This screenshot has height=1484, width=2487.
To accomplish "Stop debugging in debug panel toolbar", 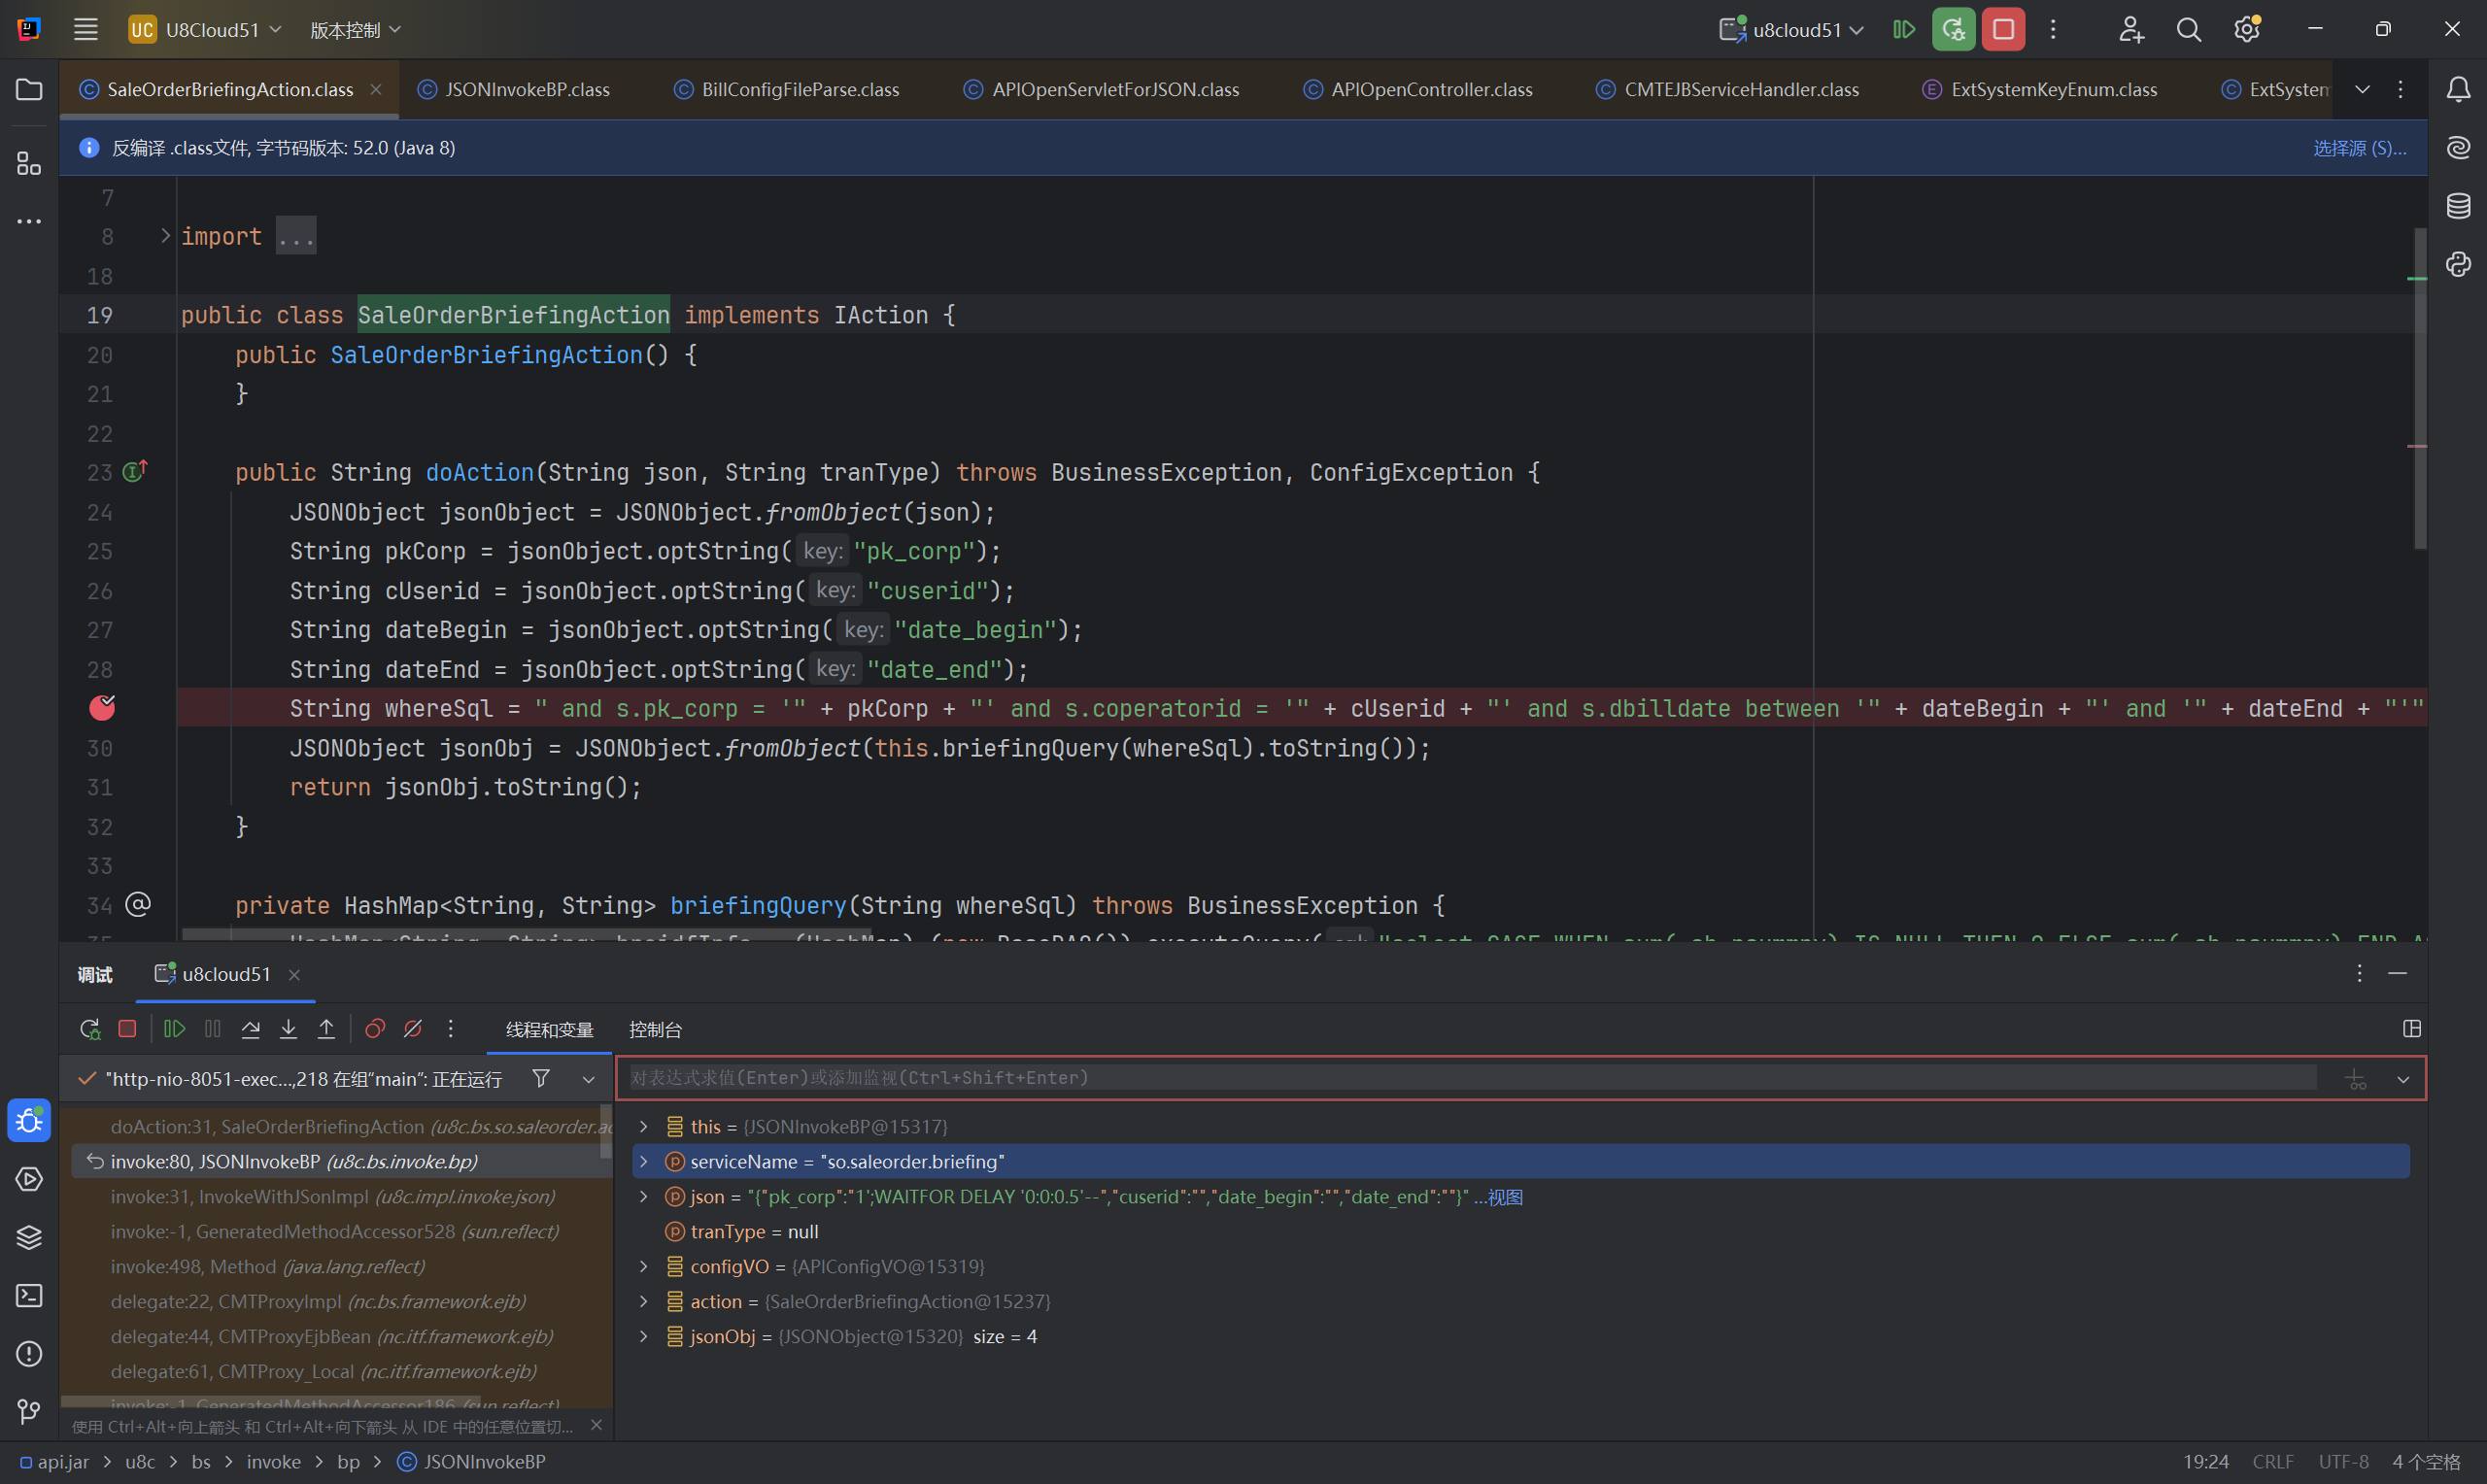I will 127,1029.
